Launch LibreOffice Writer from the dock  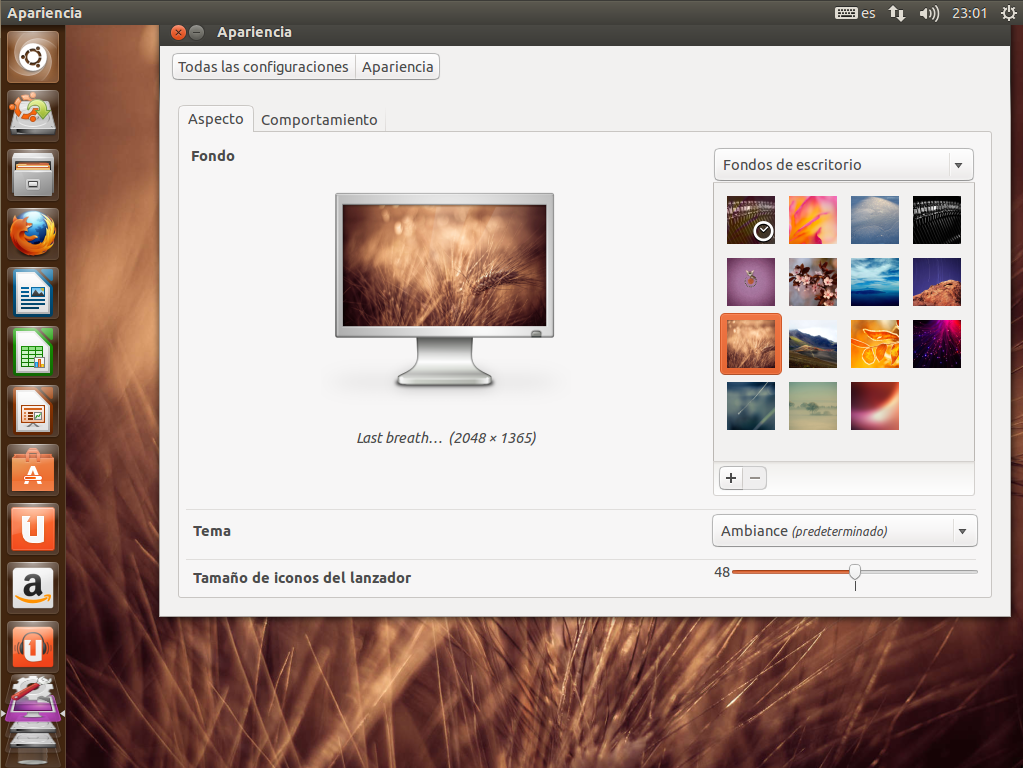(32, 293)
